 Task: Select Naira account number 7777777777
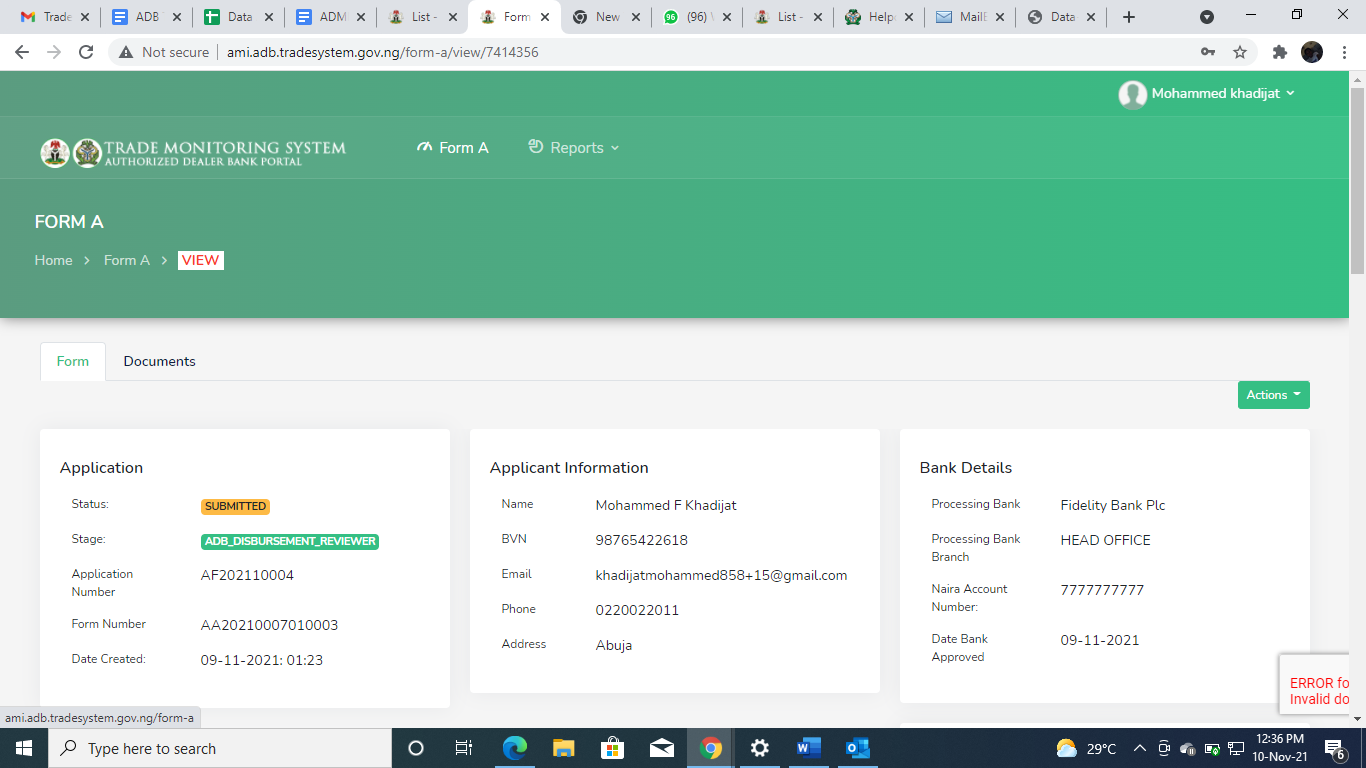[x=1102, y=590]
